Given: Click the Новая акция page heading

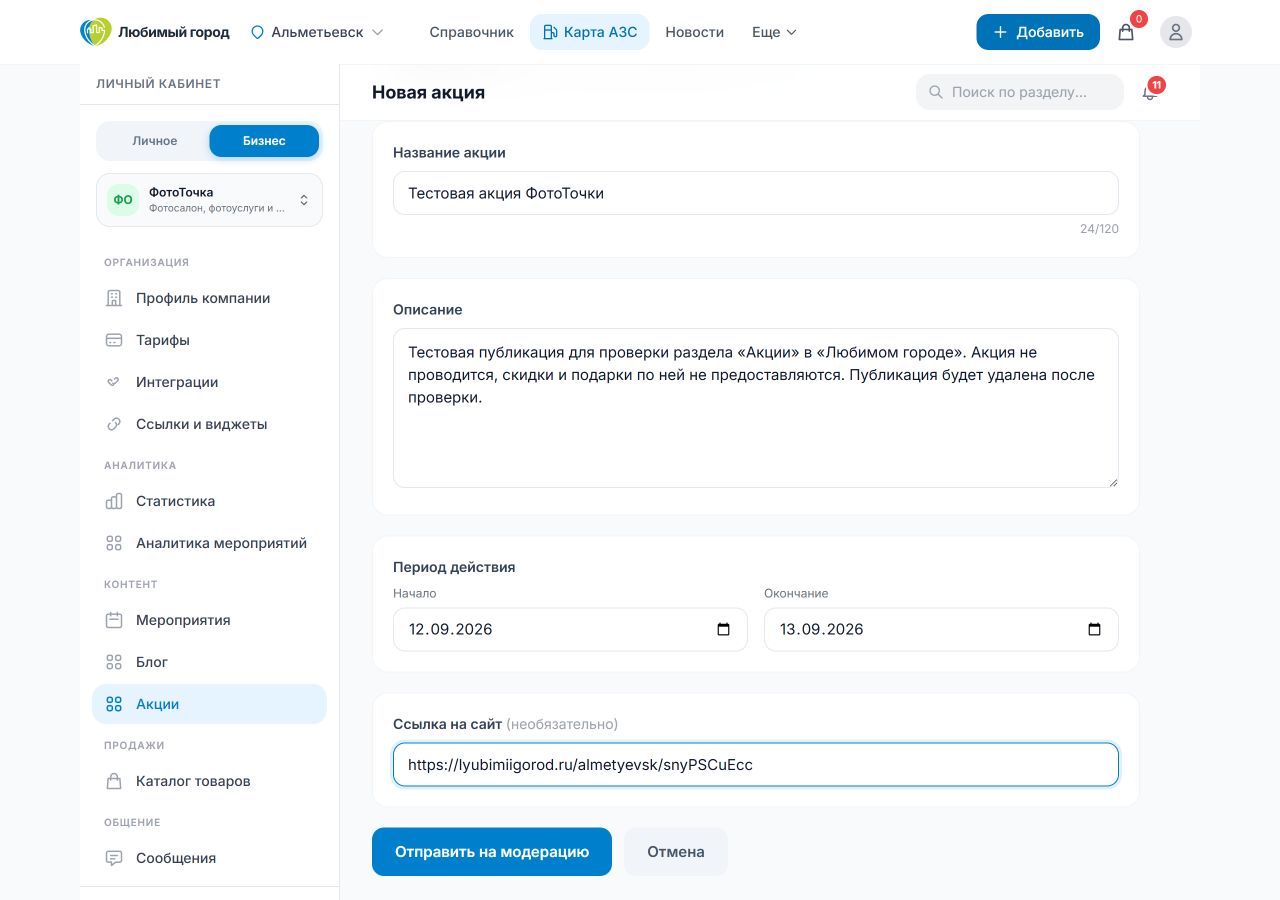Looking at the screenshot, I should point(428,92).
